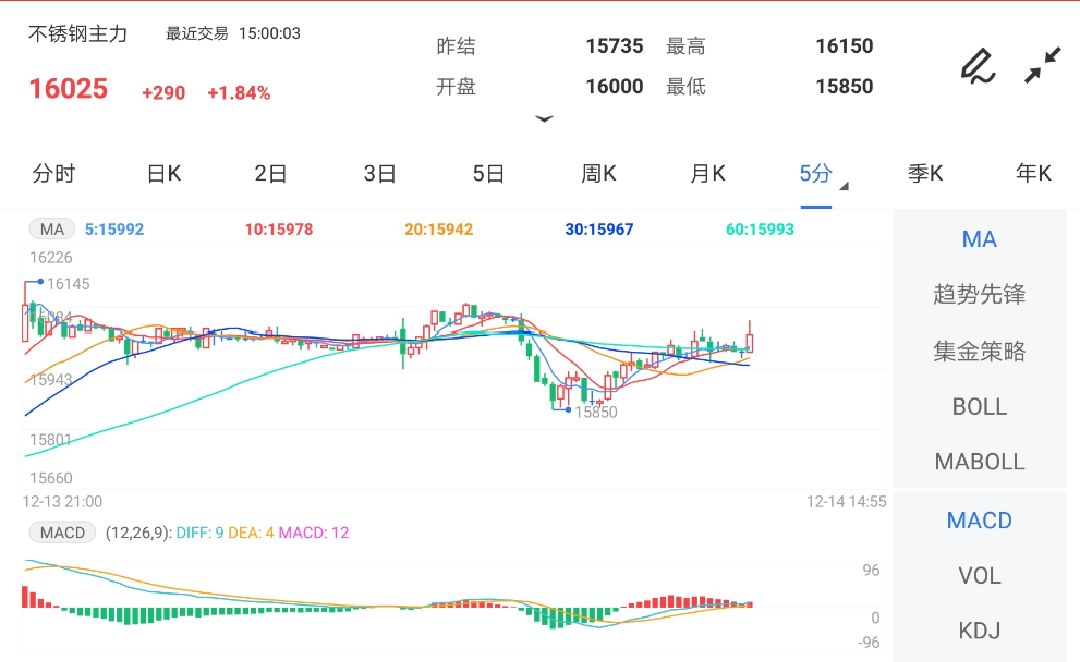Image resolution: width=1080 pixels, height=662 pixels.
Task: Click the 最近交易 15:00:03 timestamp
Action: pyautogui.click(x=233, y=34)
